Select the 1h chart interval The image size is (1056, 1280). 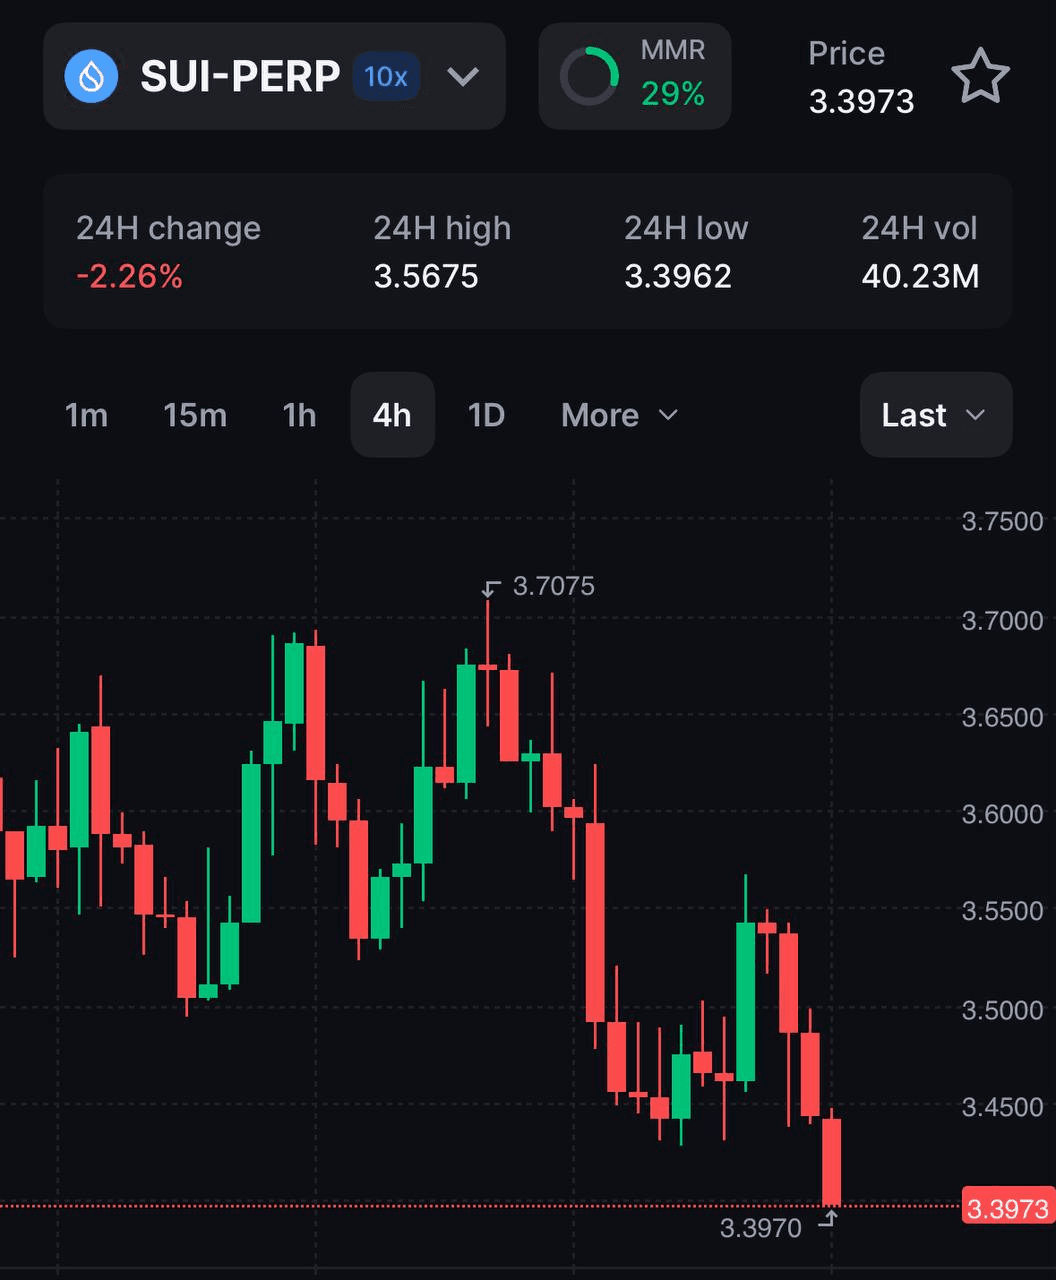(299, 415)
